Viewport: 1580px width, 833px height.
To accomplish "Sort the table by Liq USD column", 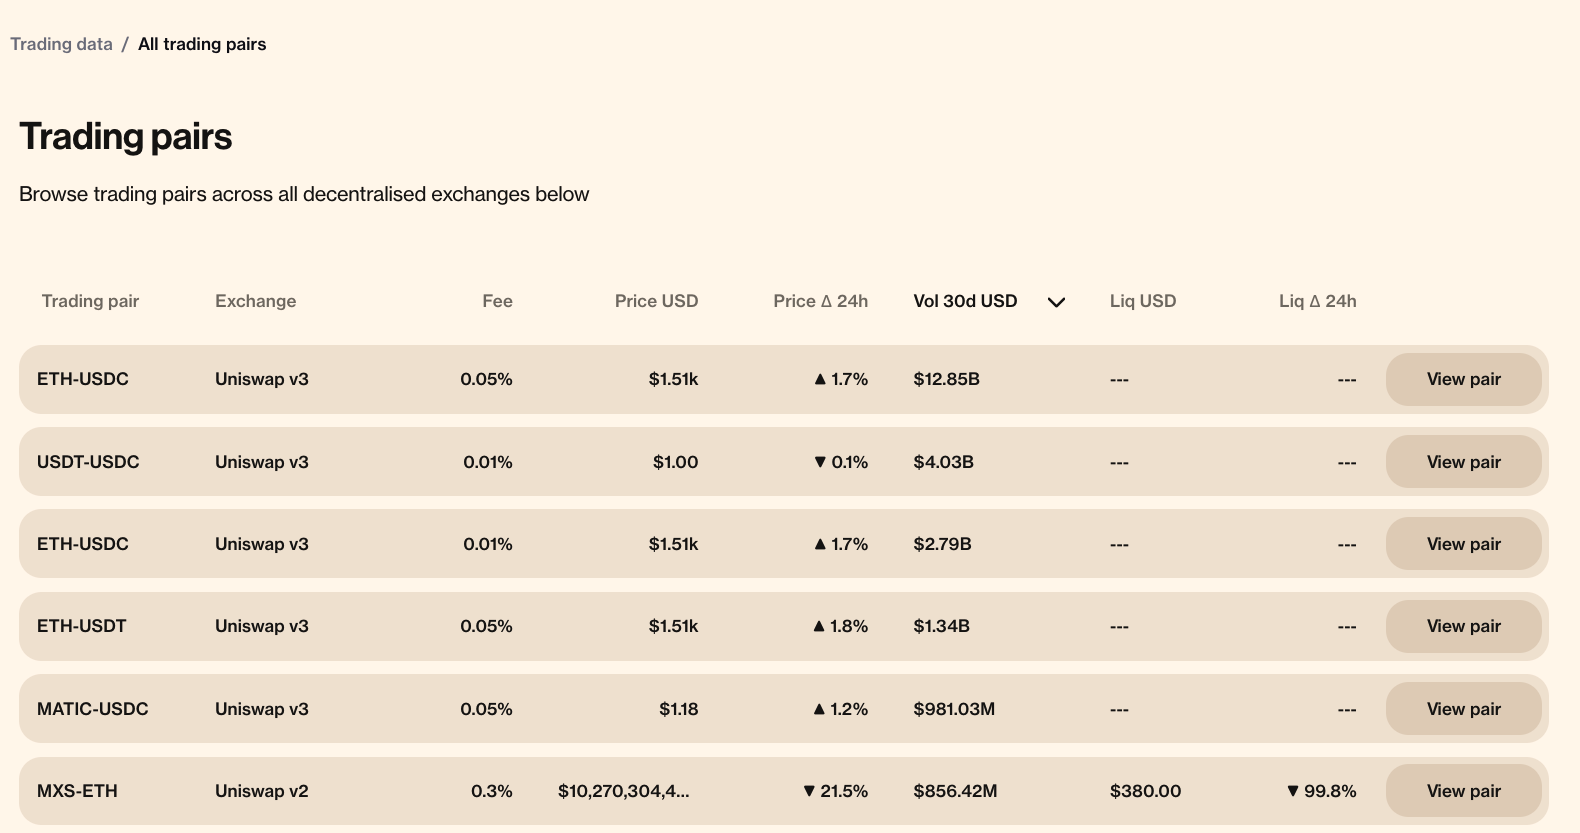I will [1143, 301].
